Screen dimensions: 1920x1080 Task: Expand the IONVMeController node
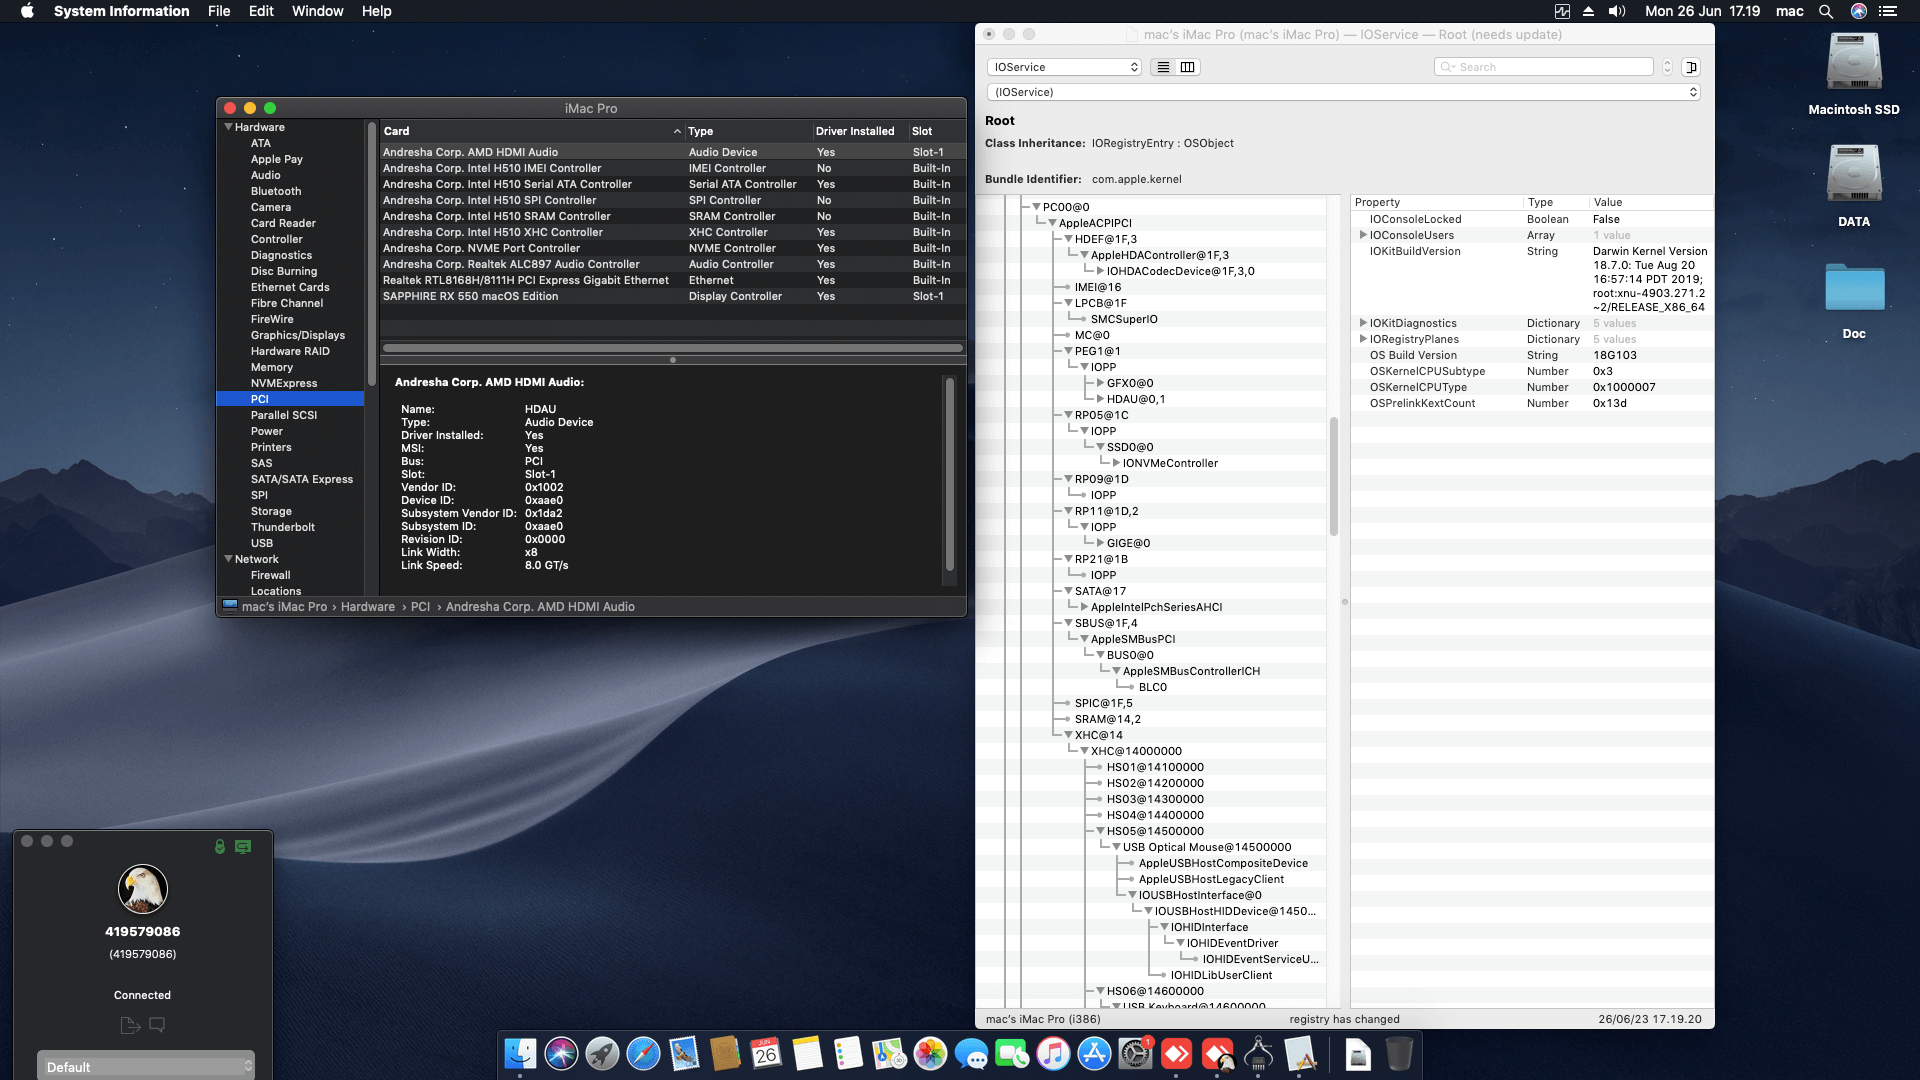(1116, 463)
